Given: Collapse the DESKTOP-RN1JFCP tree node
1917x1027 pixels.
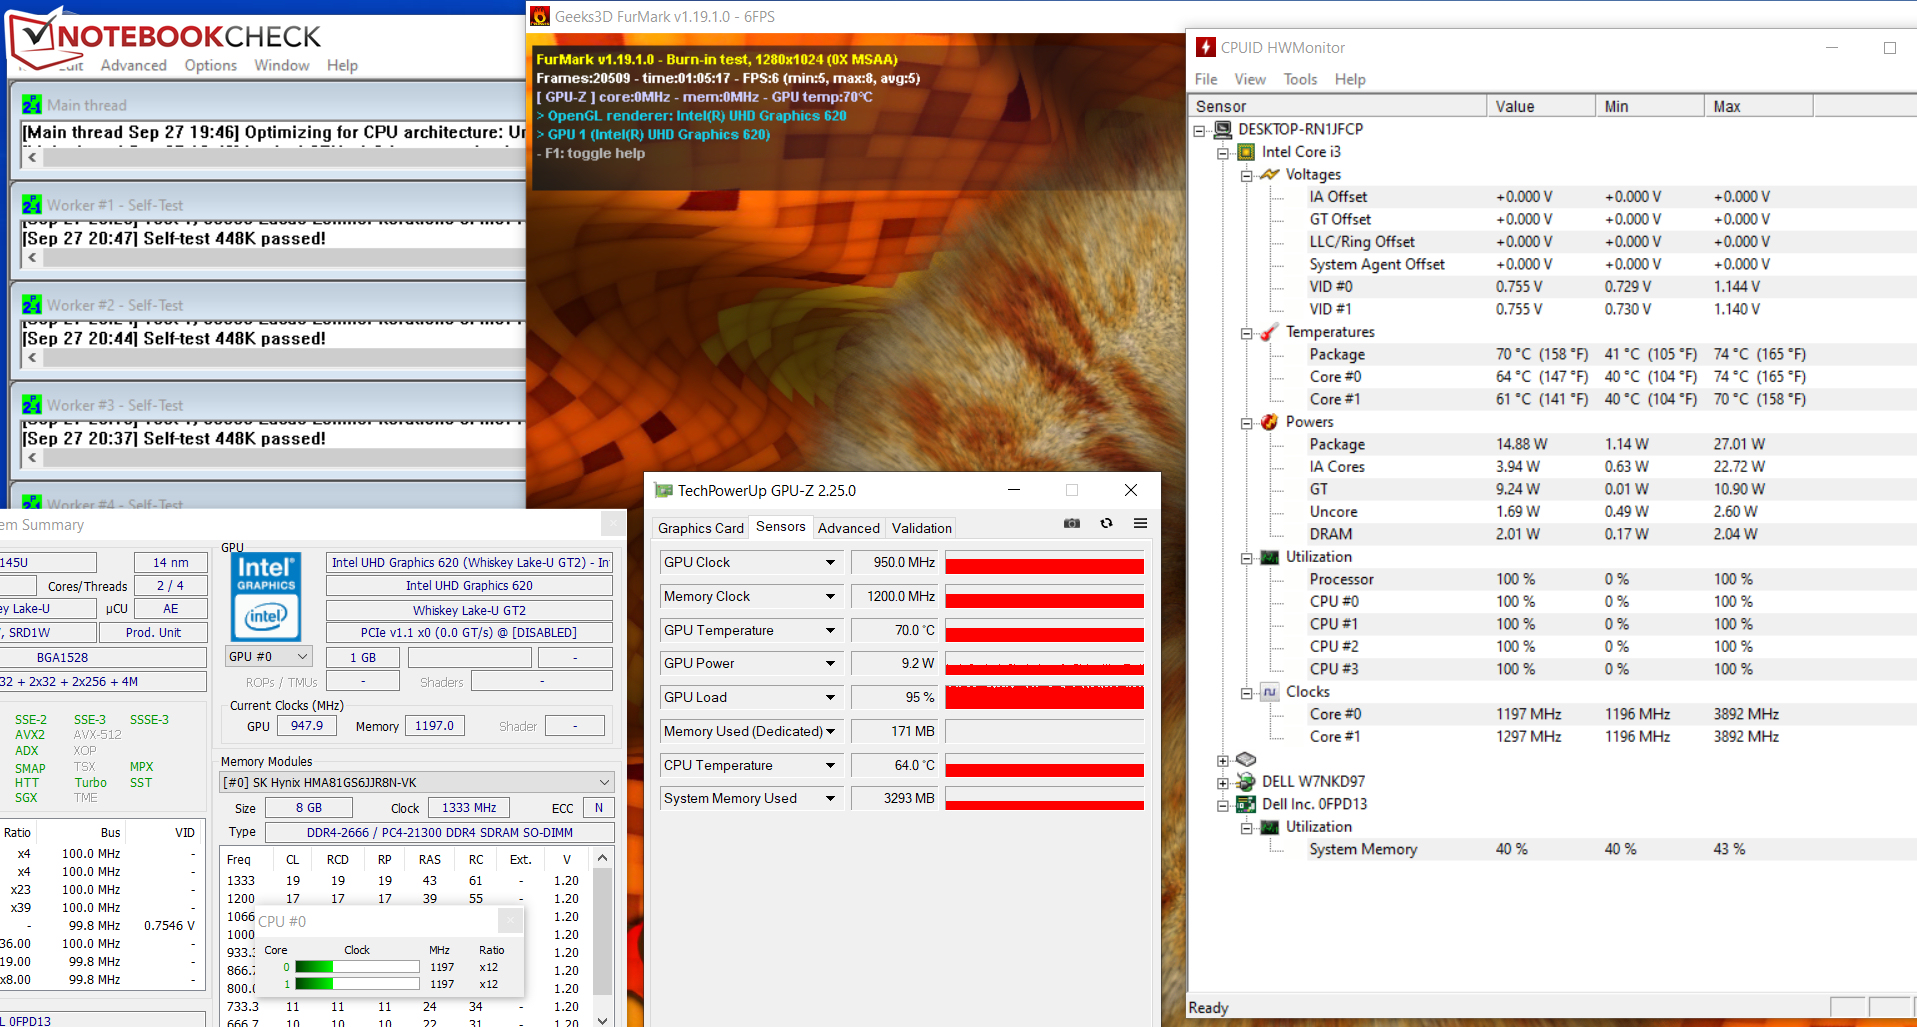Looking at the screenshot, I should pos(1199,130).
